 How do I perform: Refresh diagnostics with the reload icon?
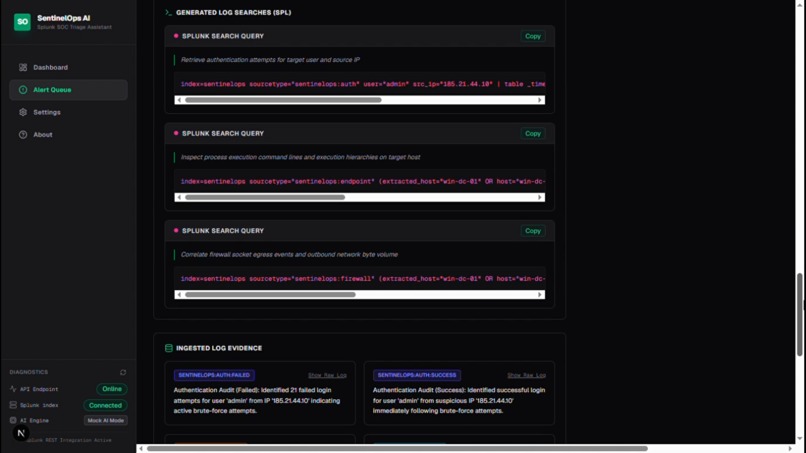(x=123, y=372)
